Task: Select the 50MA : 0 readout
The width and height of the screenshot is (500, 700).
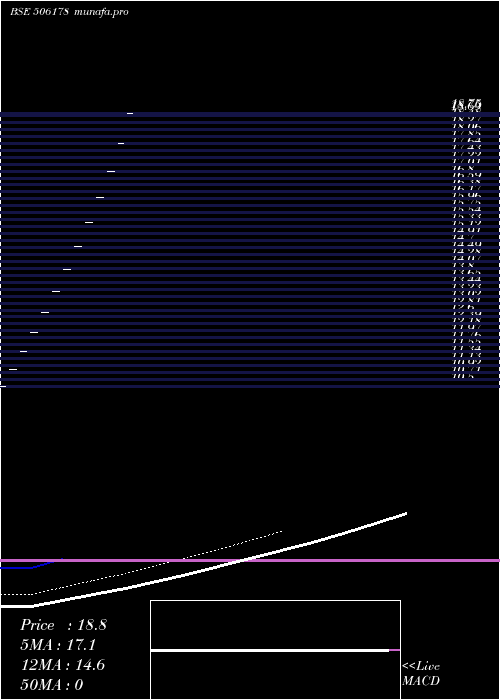Action: pos(52,685)
